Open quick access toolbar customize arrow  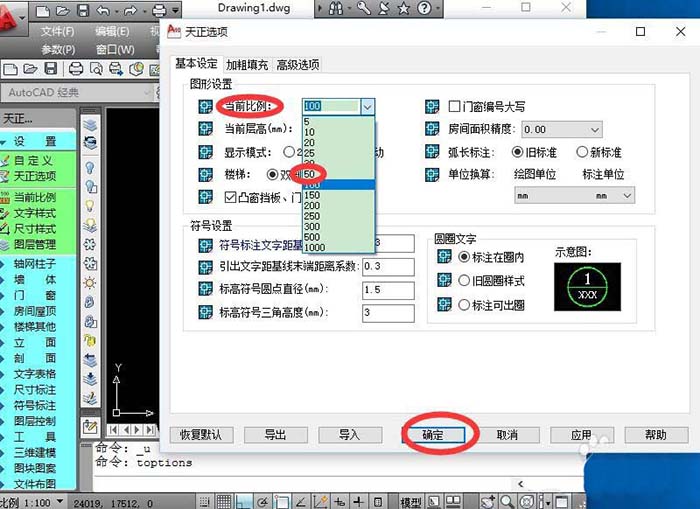175,10
